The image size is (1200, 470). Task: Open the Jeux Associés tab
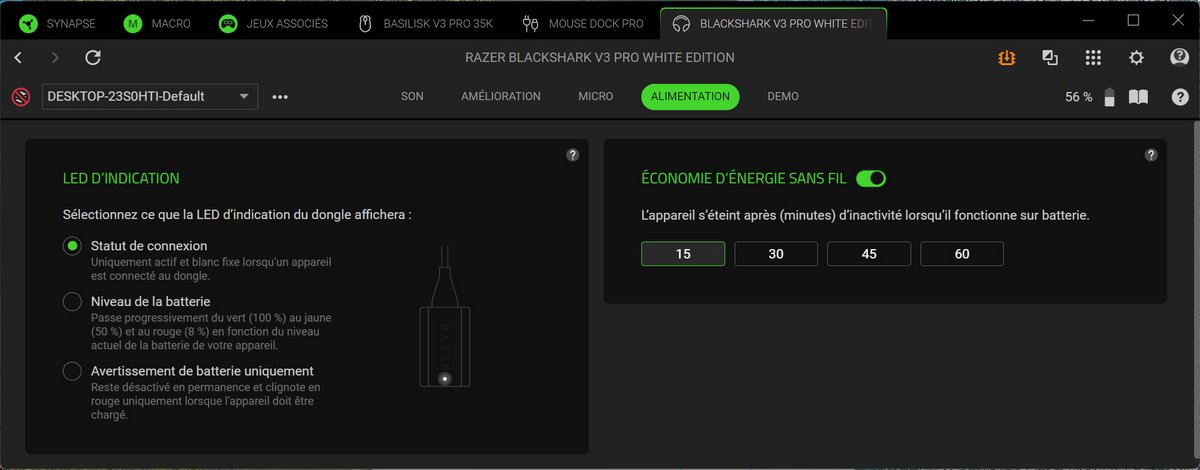pos(274,22)
